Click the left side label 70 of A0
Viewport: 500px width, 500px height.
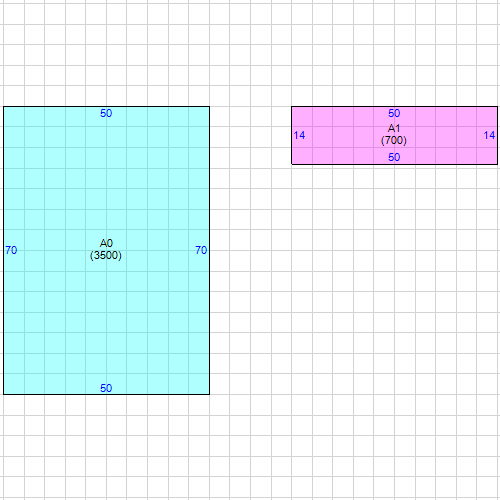coord(11,250)
